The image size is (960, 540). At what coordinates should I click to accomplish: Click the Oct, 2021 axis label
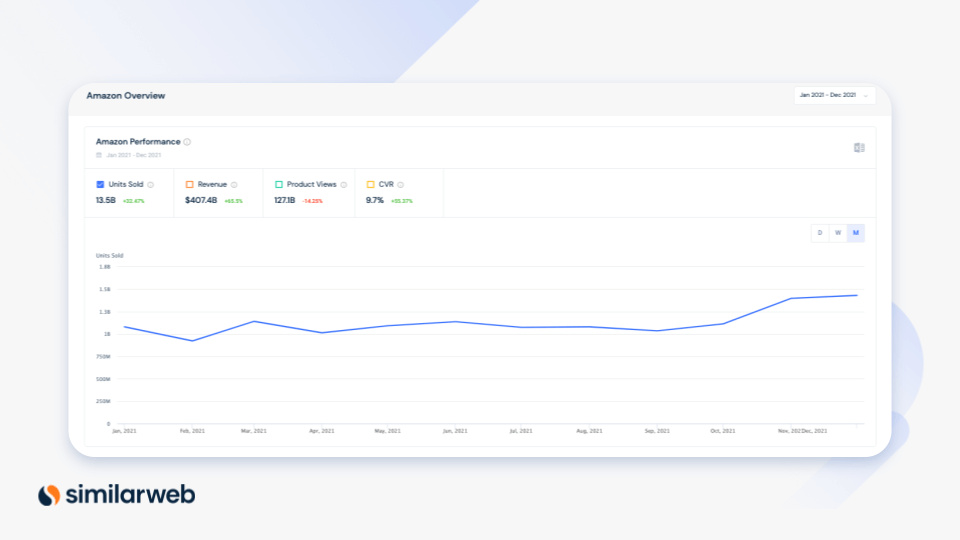tap(722, 431)
